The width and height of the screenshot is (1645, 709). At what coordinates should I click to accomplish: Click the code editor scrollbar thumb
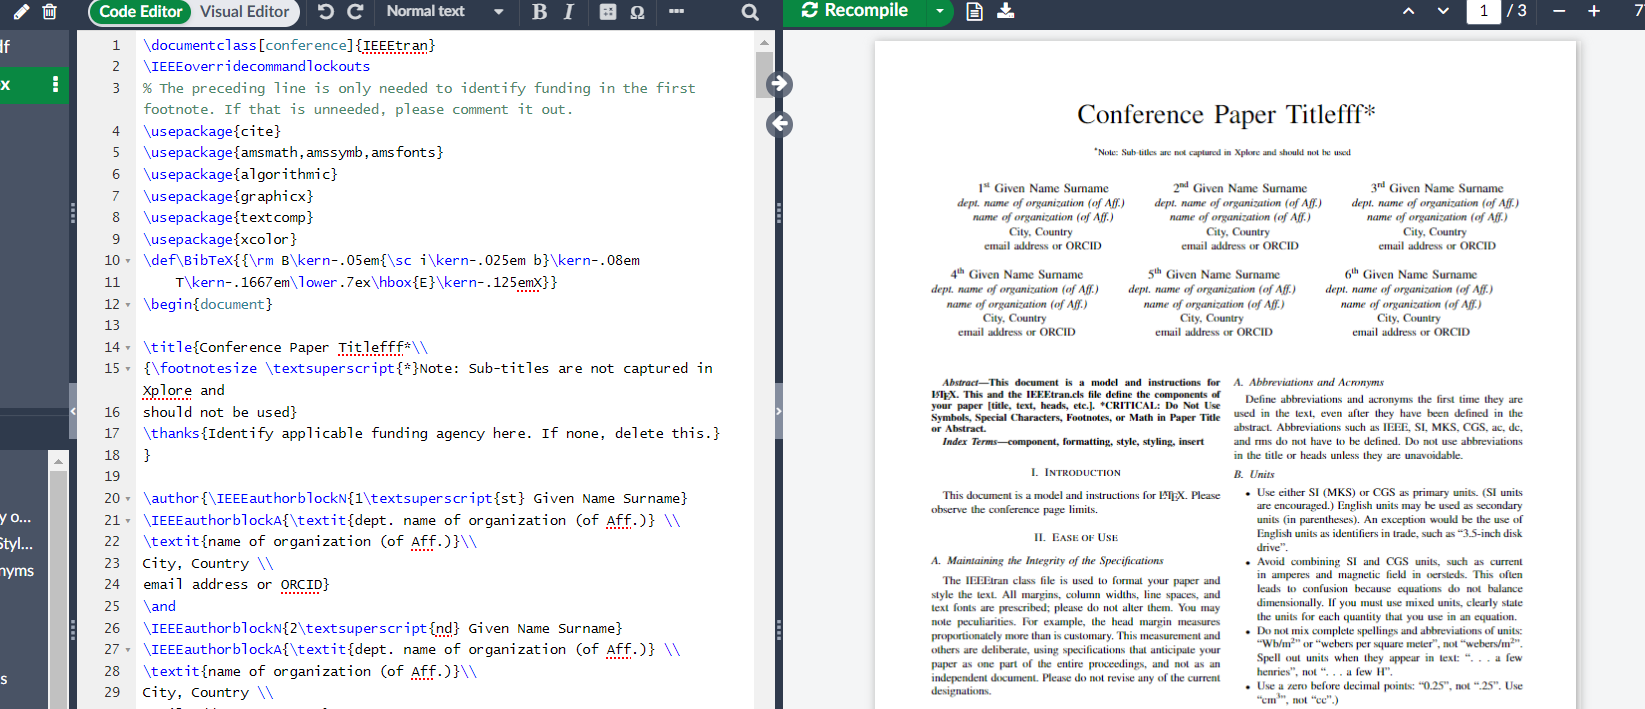tap(765, 75)
